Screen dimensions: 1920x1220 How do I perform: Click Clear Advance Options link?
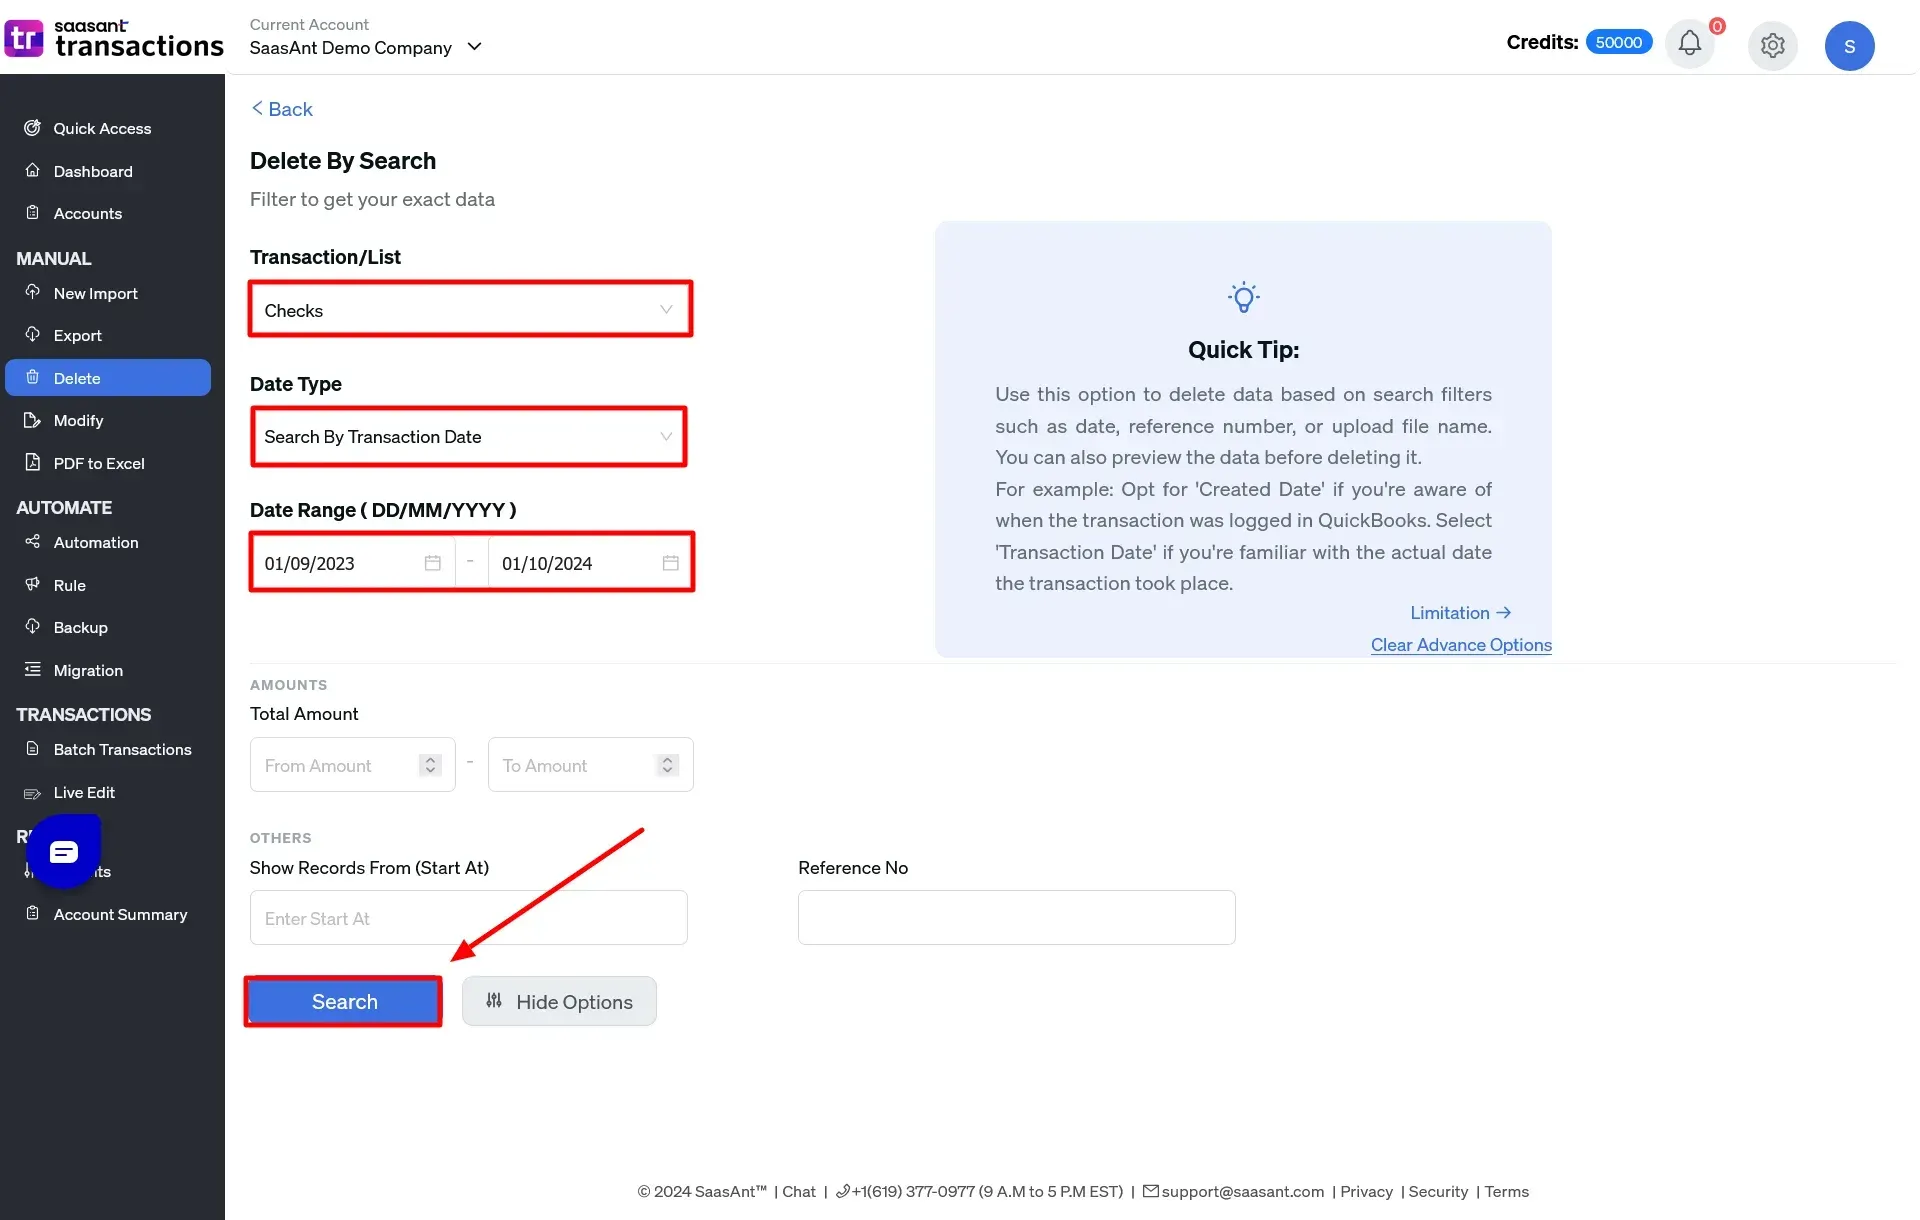(1461, 645)
